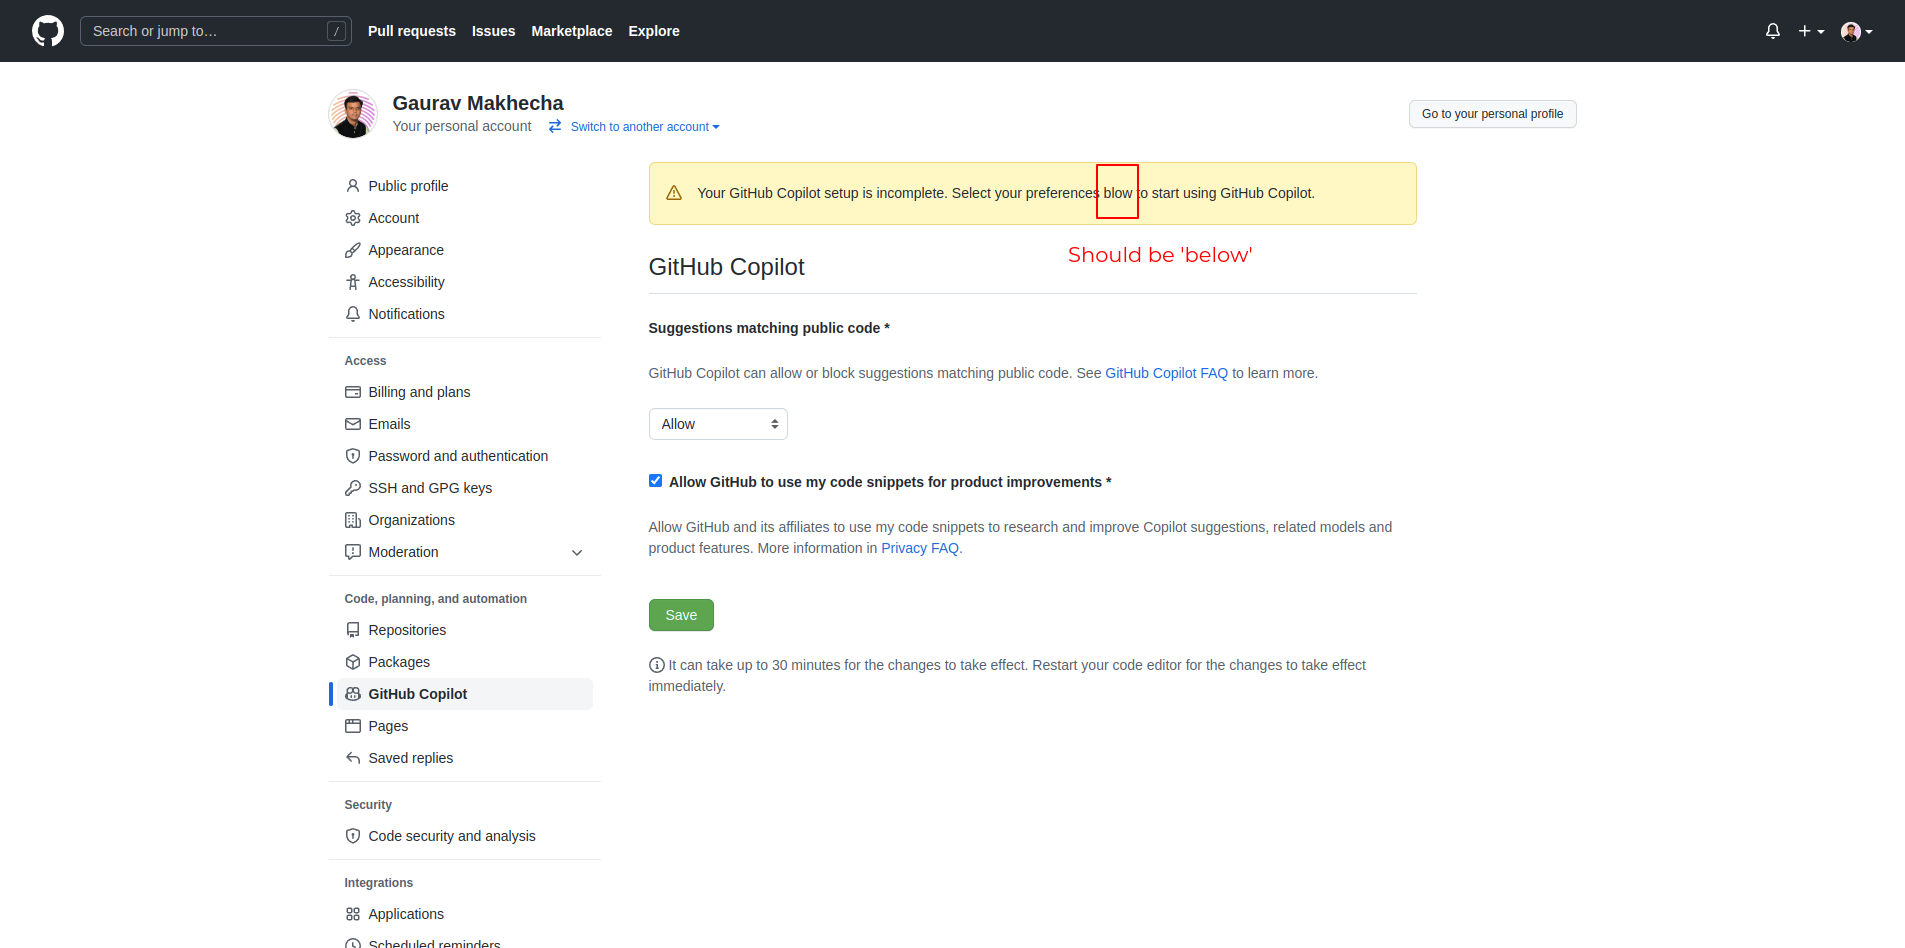
Task: Open Pull requests in top navigation
Action: click(412, 31)
